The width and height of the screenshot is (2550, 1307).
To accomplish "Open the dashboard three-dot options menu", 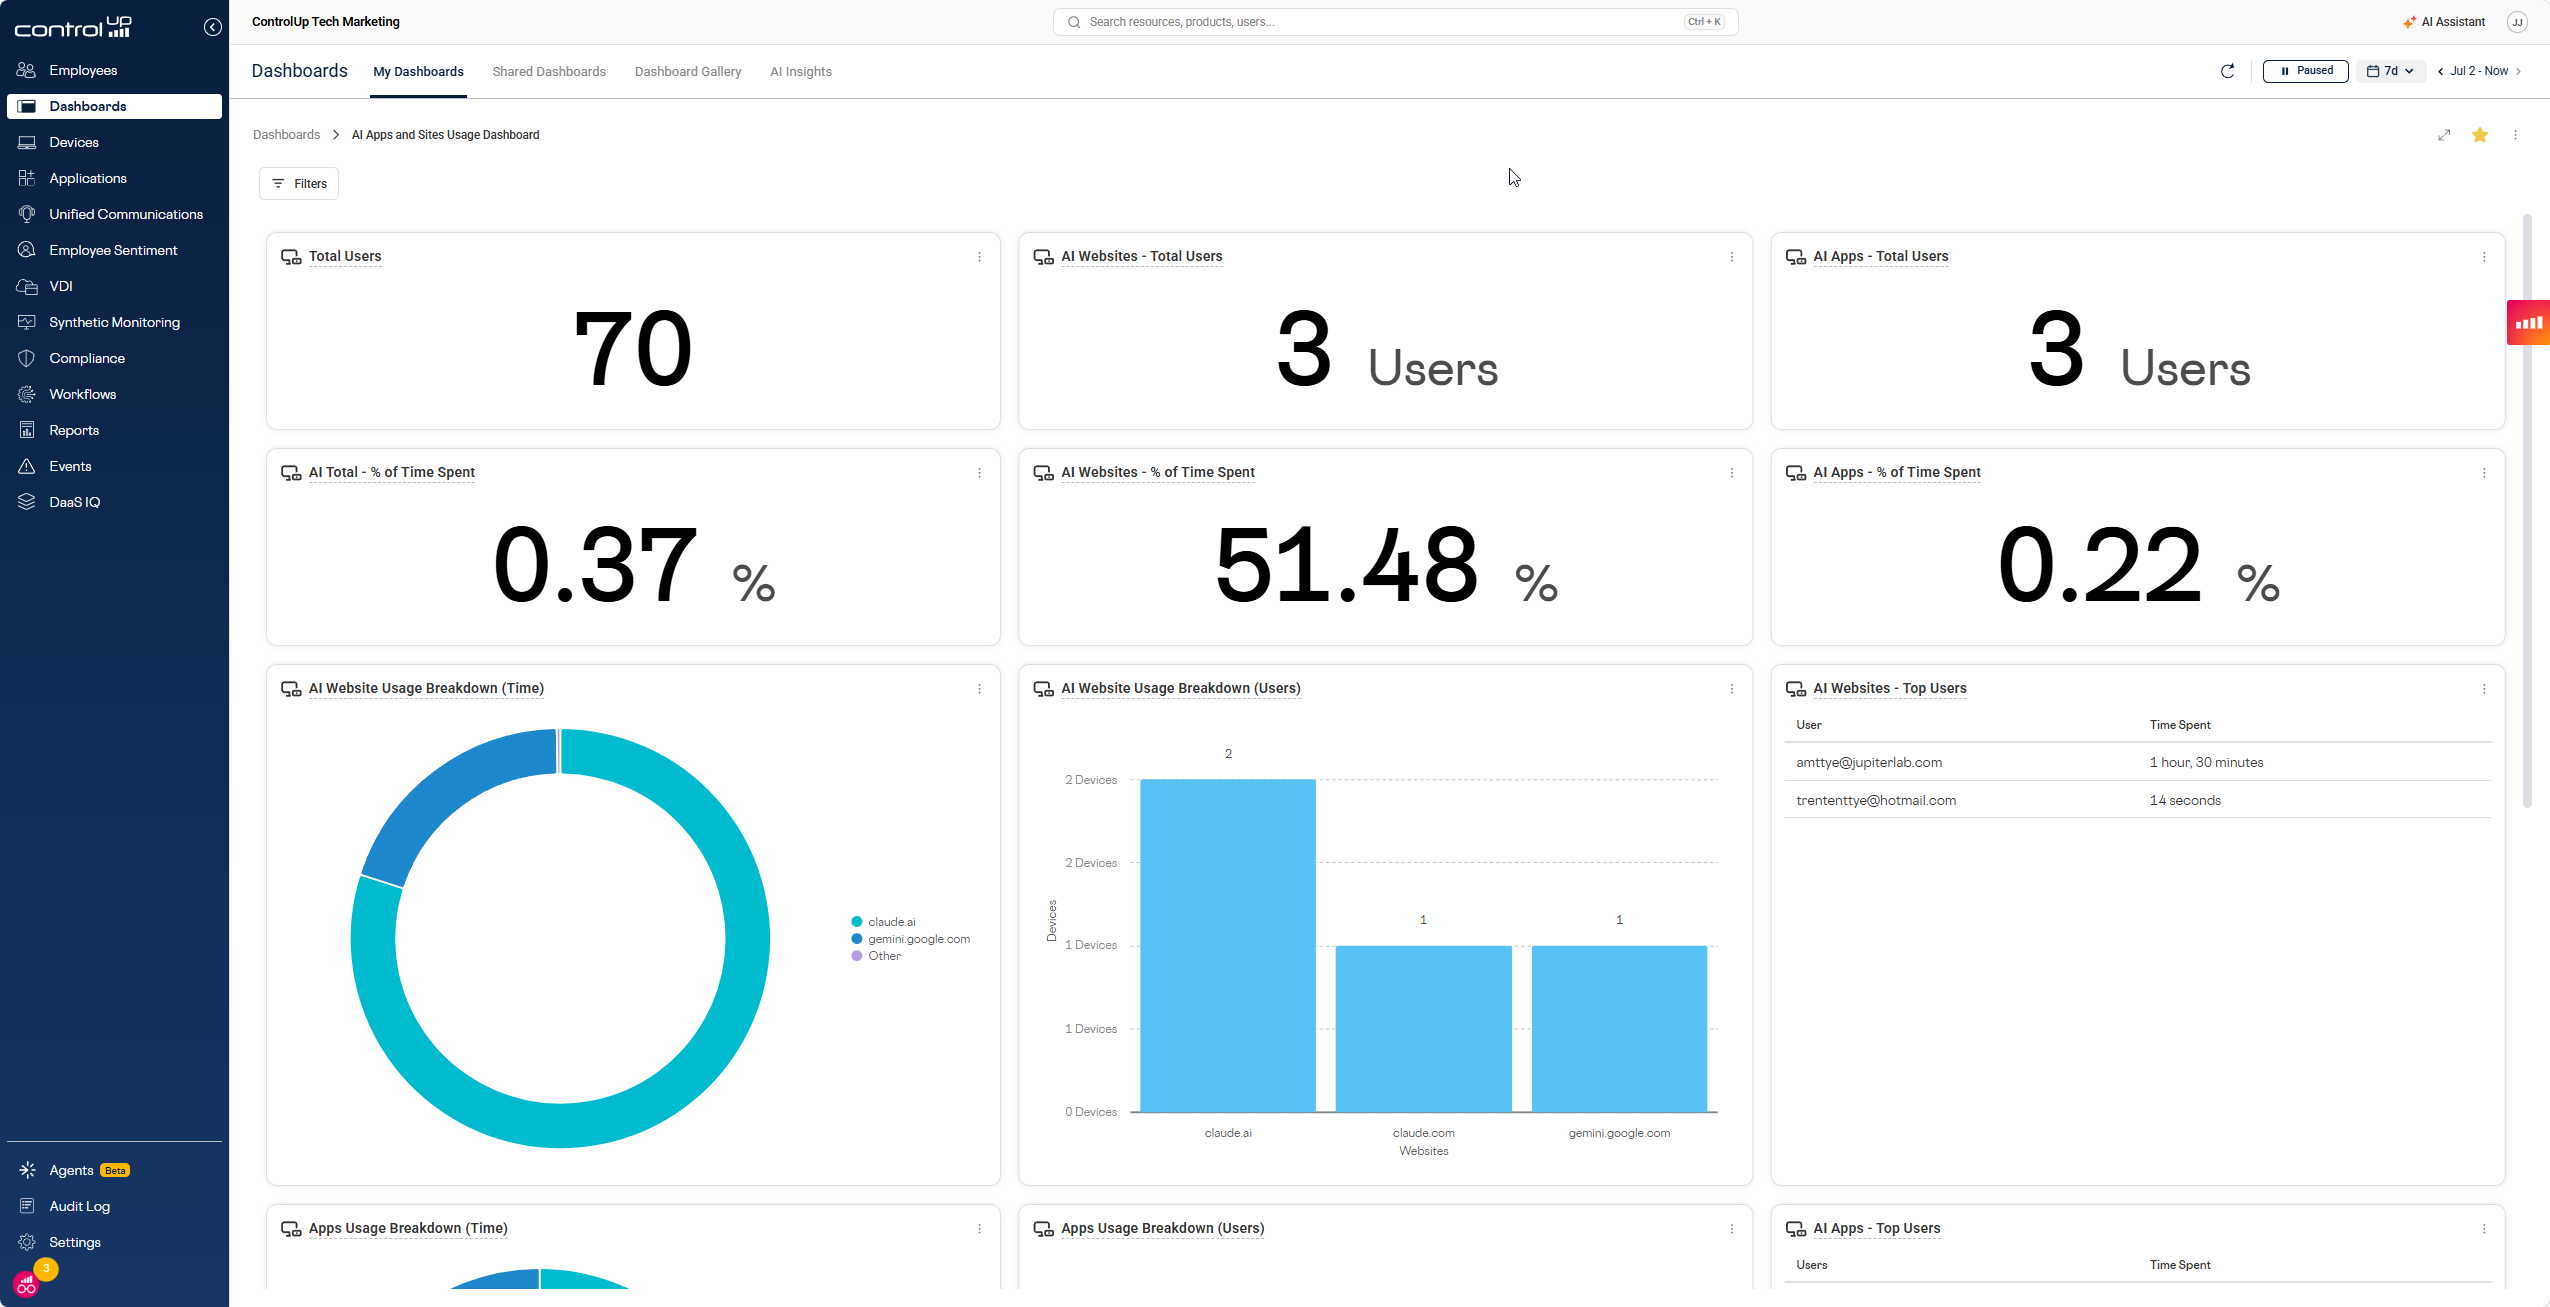I will (x=2516, y=135).
